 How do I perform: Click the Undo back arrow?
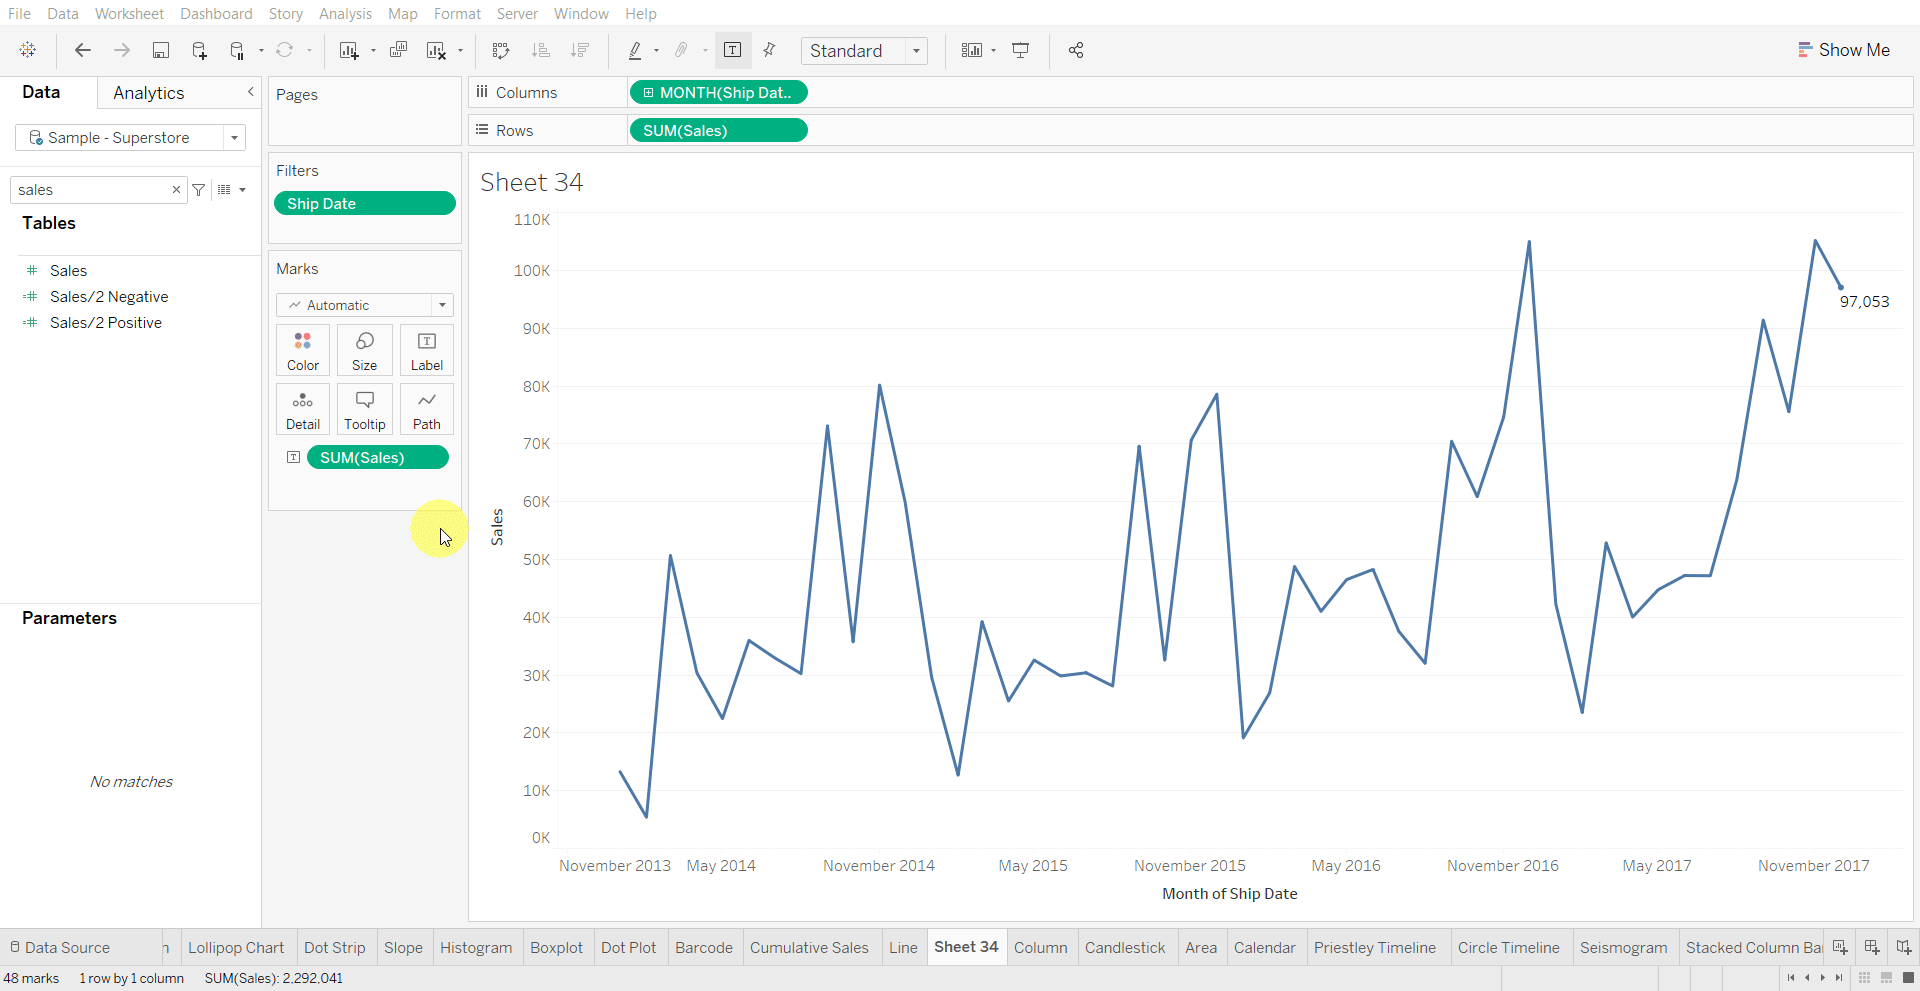[x=83, y=50]
